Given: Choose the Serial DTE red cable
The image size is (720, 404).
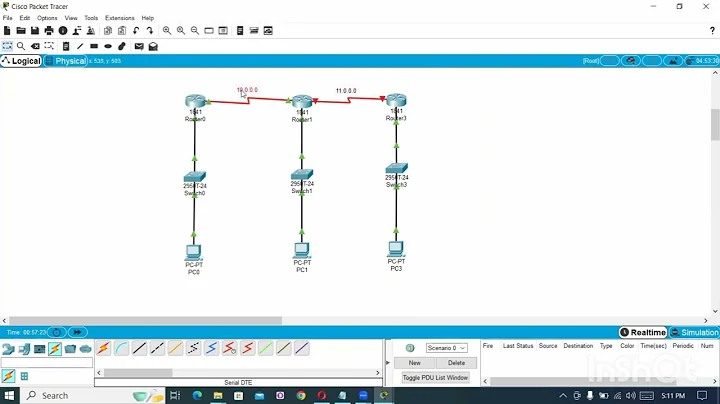Looking at the screenshot, I should tap(248, 348).
